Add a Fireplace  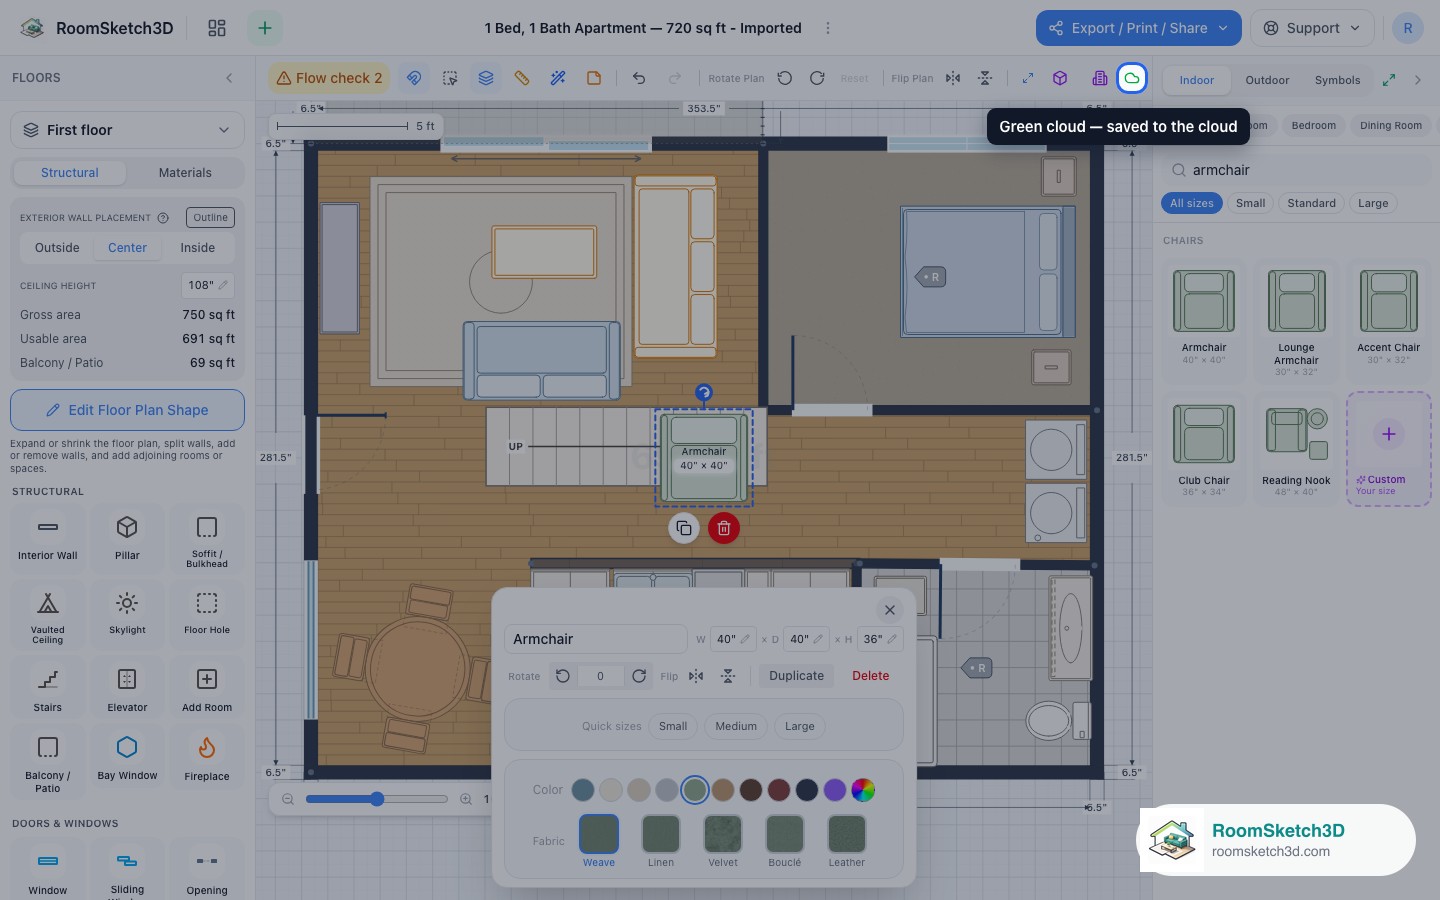coord(207,760)
